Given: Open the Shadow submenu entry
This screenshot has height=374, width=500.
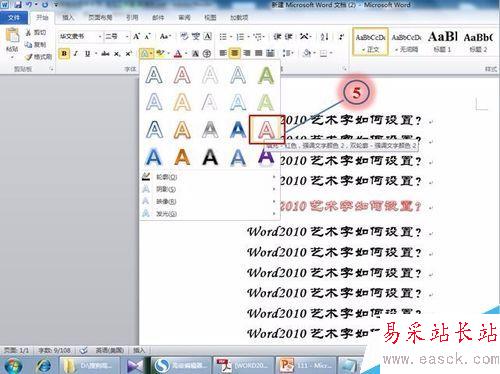Looking at the screenshot, I should tap(210, 189).
